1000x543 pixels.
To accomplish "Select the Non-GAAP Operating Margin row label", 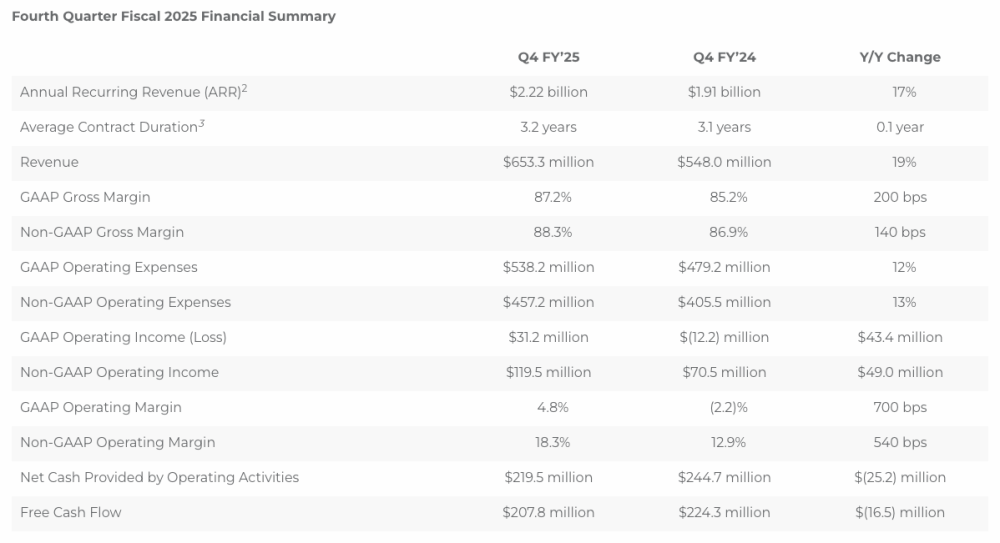I will click(118, 442).
